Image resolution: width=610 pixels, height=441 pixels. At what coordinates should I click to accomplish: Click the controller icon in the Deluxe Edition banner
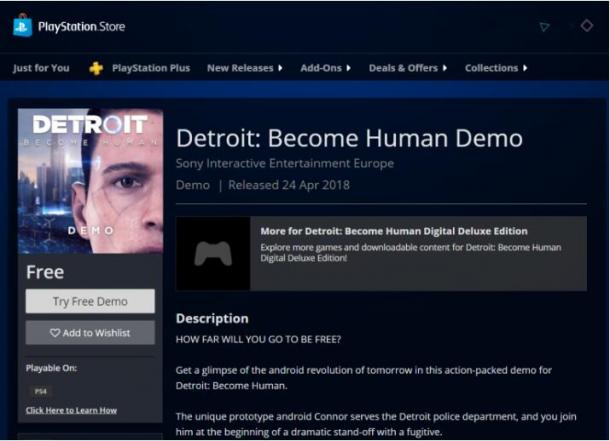213,254
